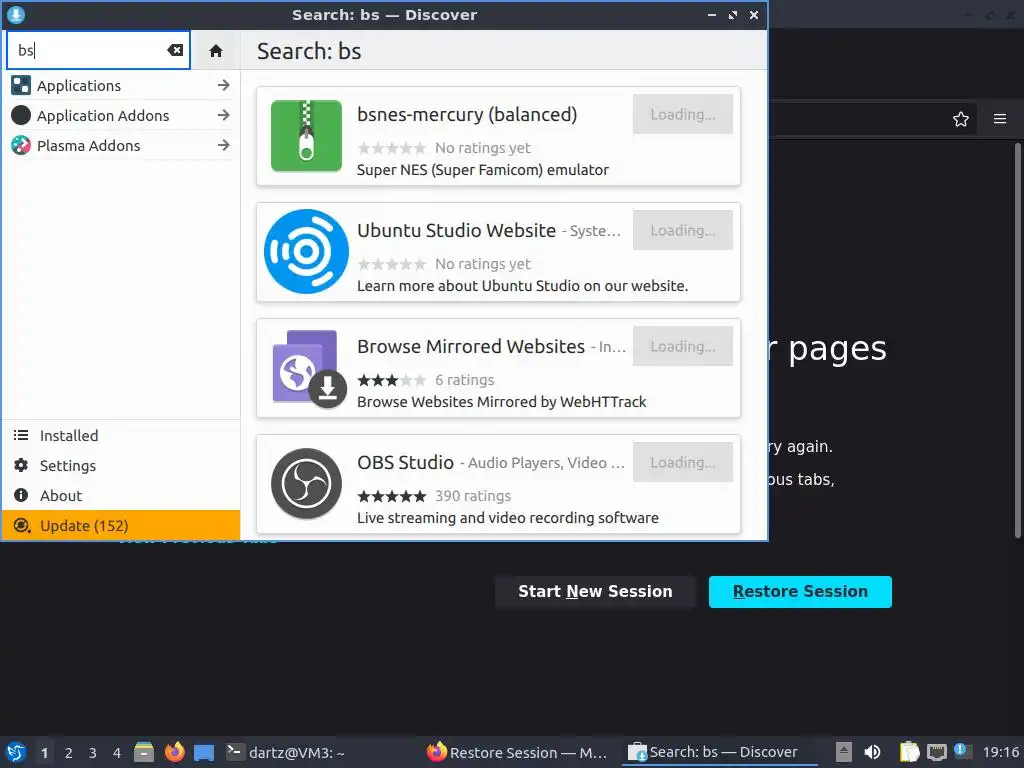The height and width of the screenshot is (768, 1024).
Task: Click the show desktop icon in taskbar
Action: 204,752
